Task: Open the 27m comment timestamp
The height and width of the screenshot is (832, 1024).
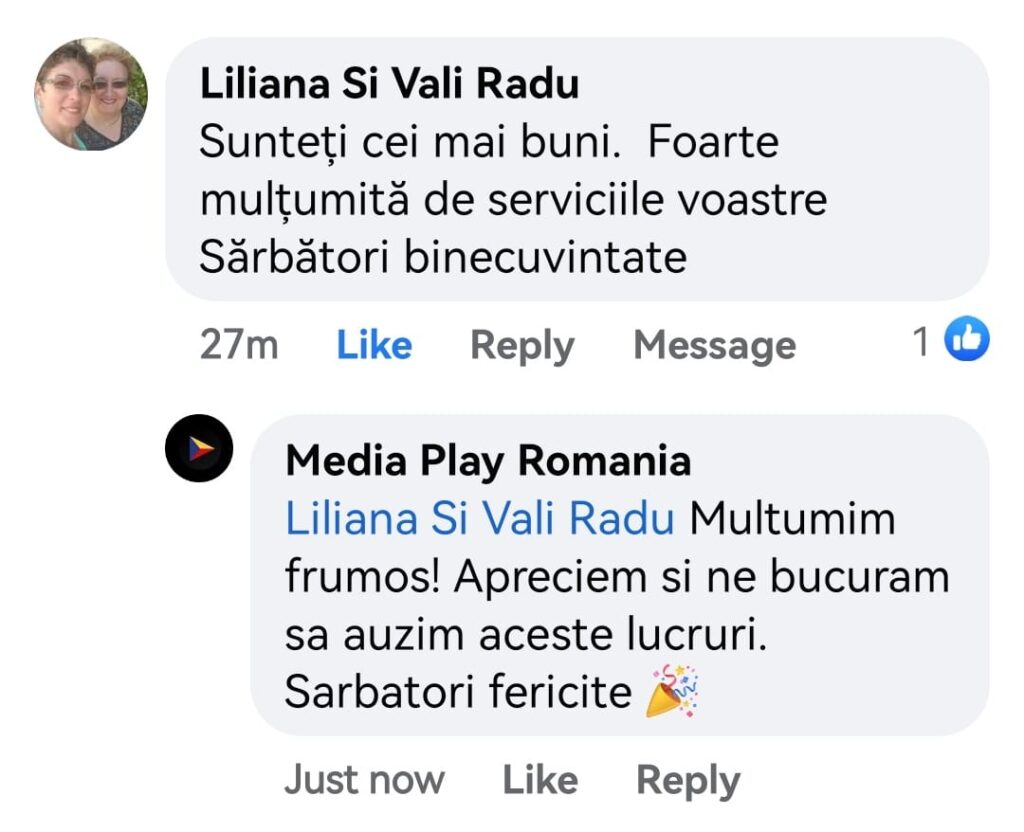Action: (239, 345)
